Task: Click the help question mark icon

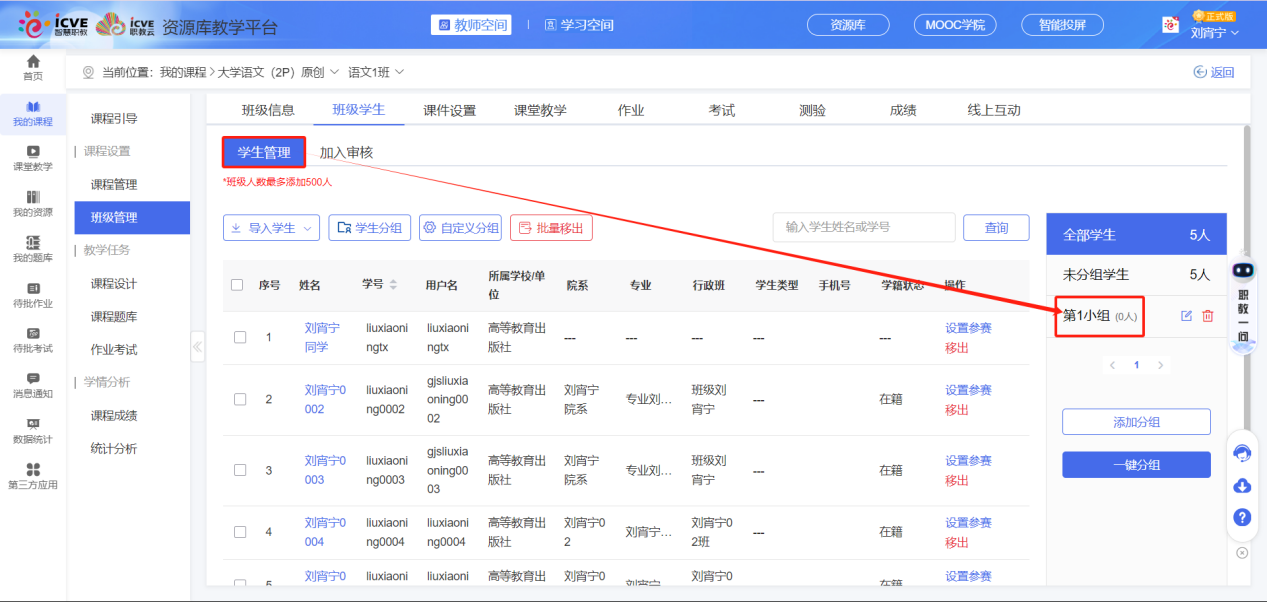Action: (1243, 517)
